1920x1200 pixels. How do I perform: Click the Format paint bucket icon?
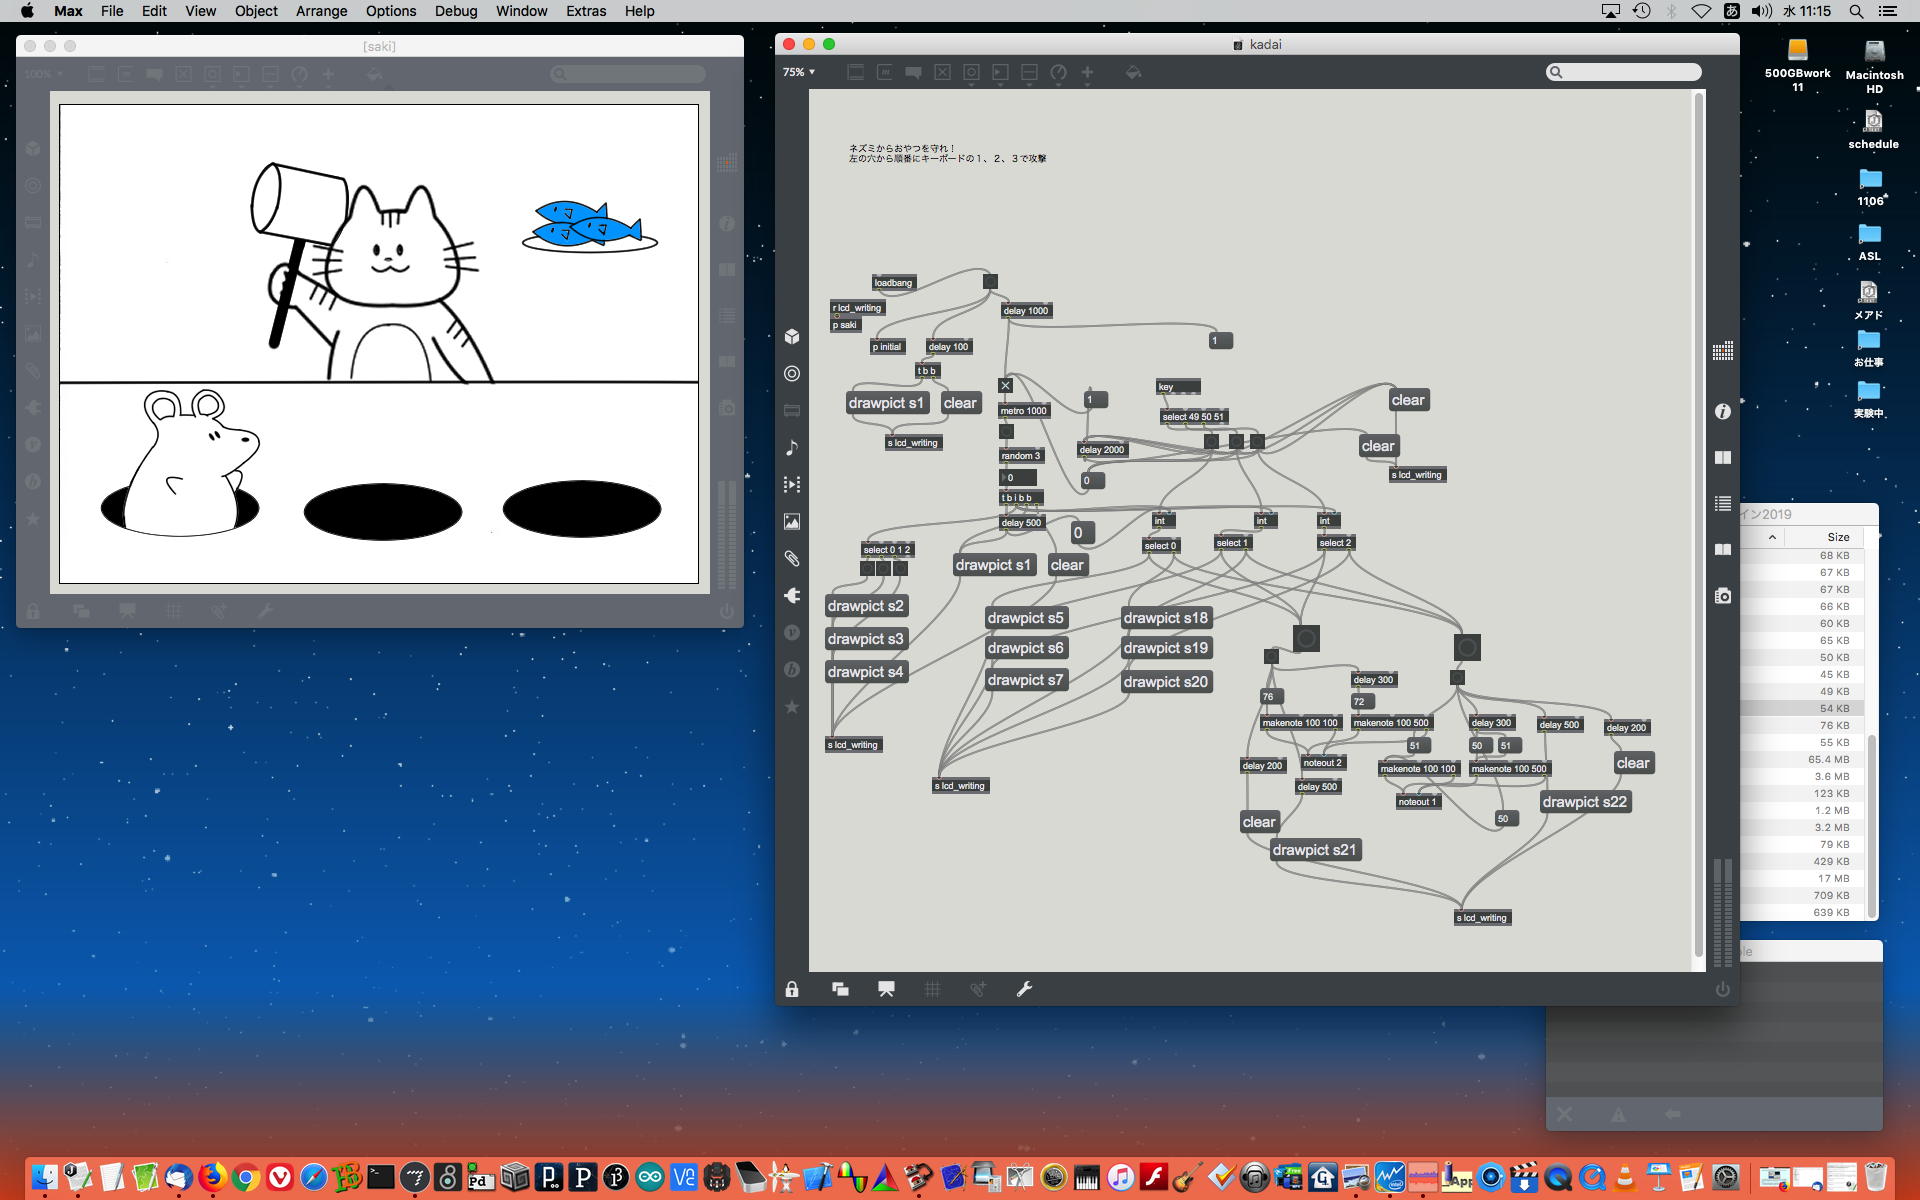point(1133,72)
